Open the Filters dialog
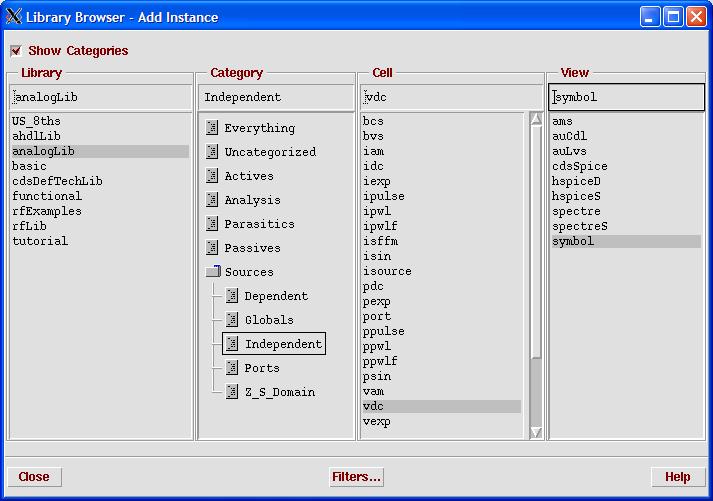 [357, 477]
